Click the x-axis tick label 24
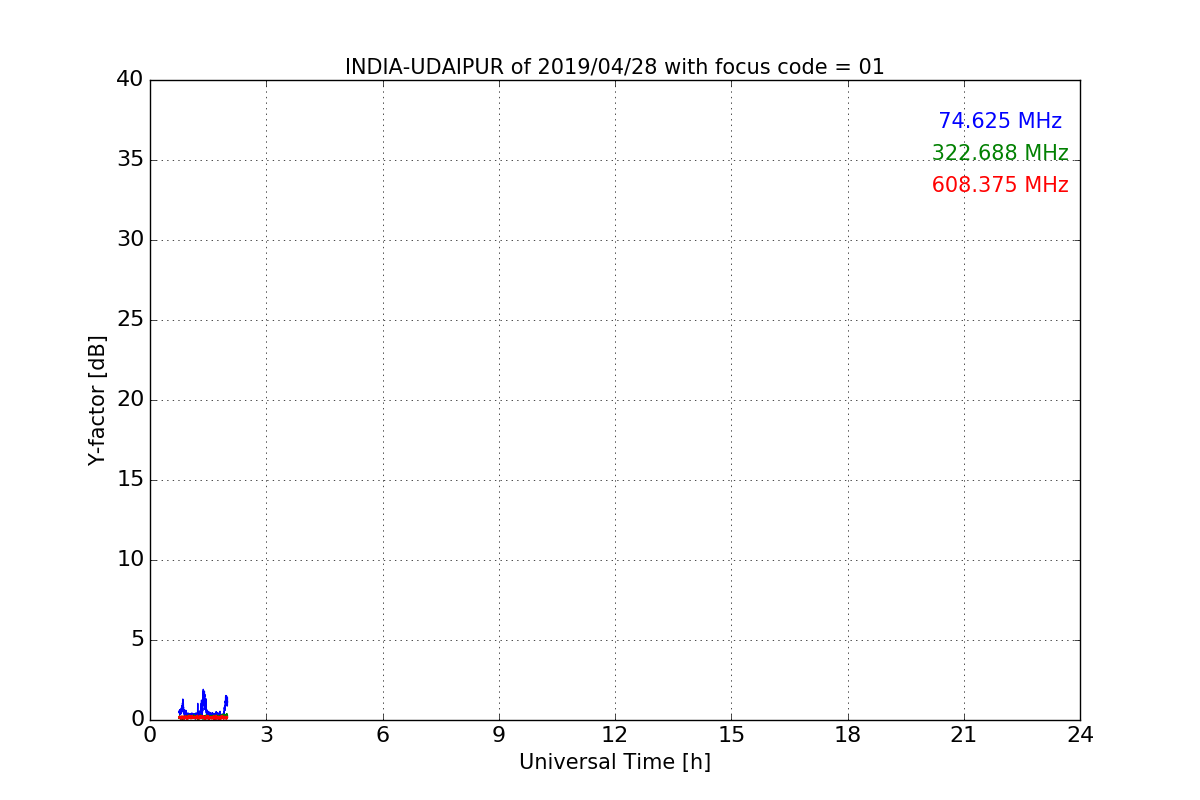Viewport: 1200px width, 800px height. pyautogui.click(x=1080, y=735)
